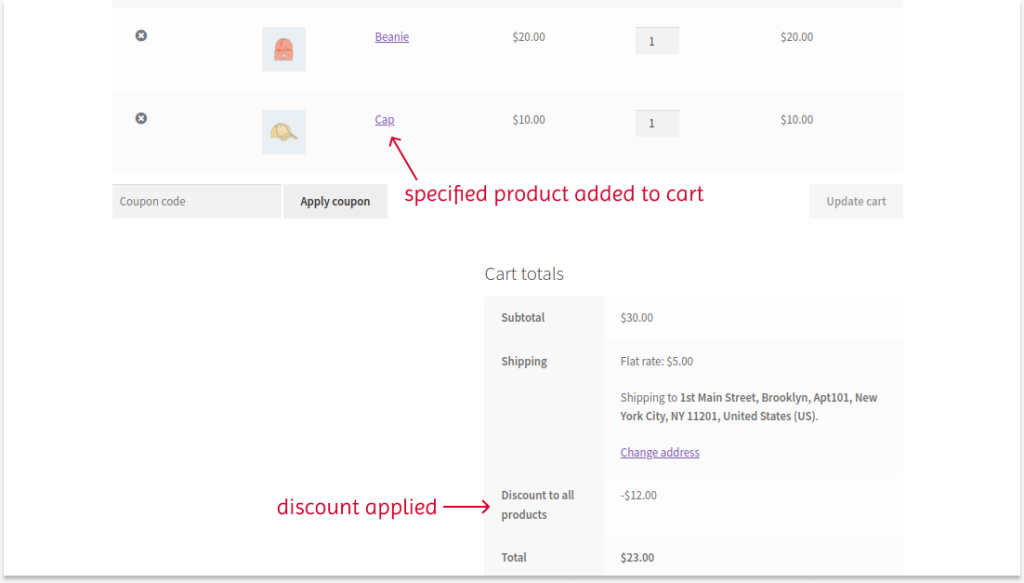This screenshot has width=1024, height=583.
Task: Click the Coupon code input field
Action: 196,201
